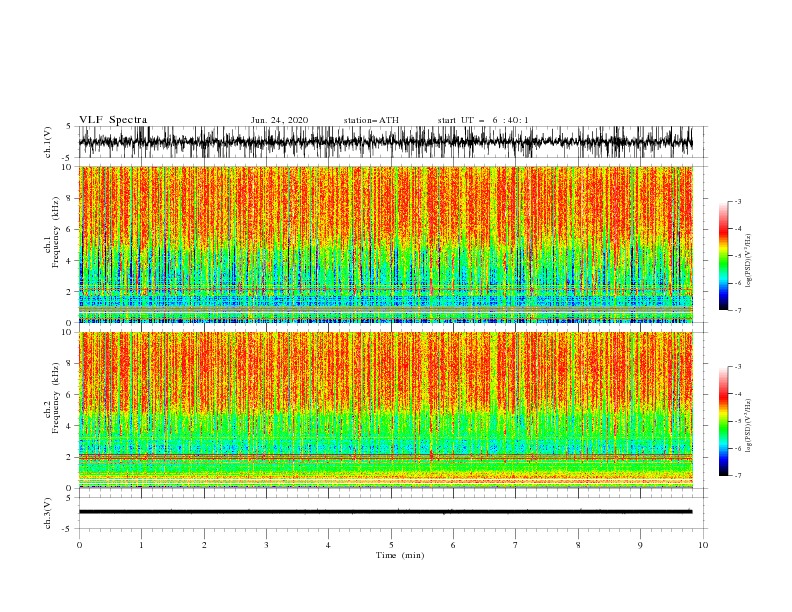Click time axis tick label "9"
The height and width of the screenshot is (612, 792).
[x=640, y=545]
